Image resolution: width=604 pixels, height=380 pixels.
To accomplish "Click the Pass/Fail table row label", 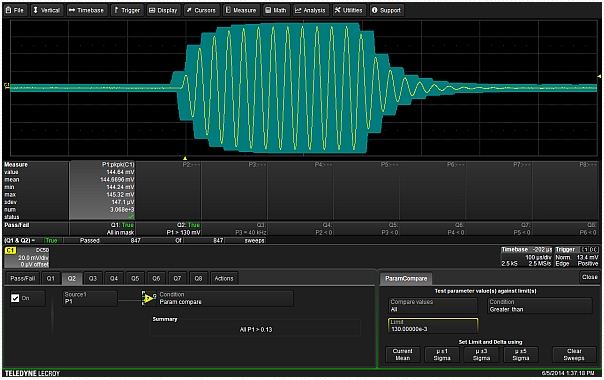I will (17, 225).
